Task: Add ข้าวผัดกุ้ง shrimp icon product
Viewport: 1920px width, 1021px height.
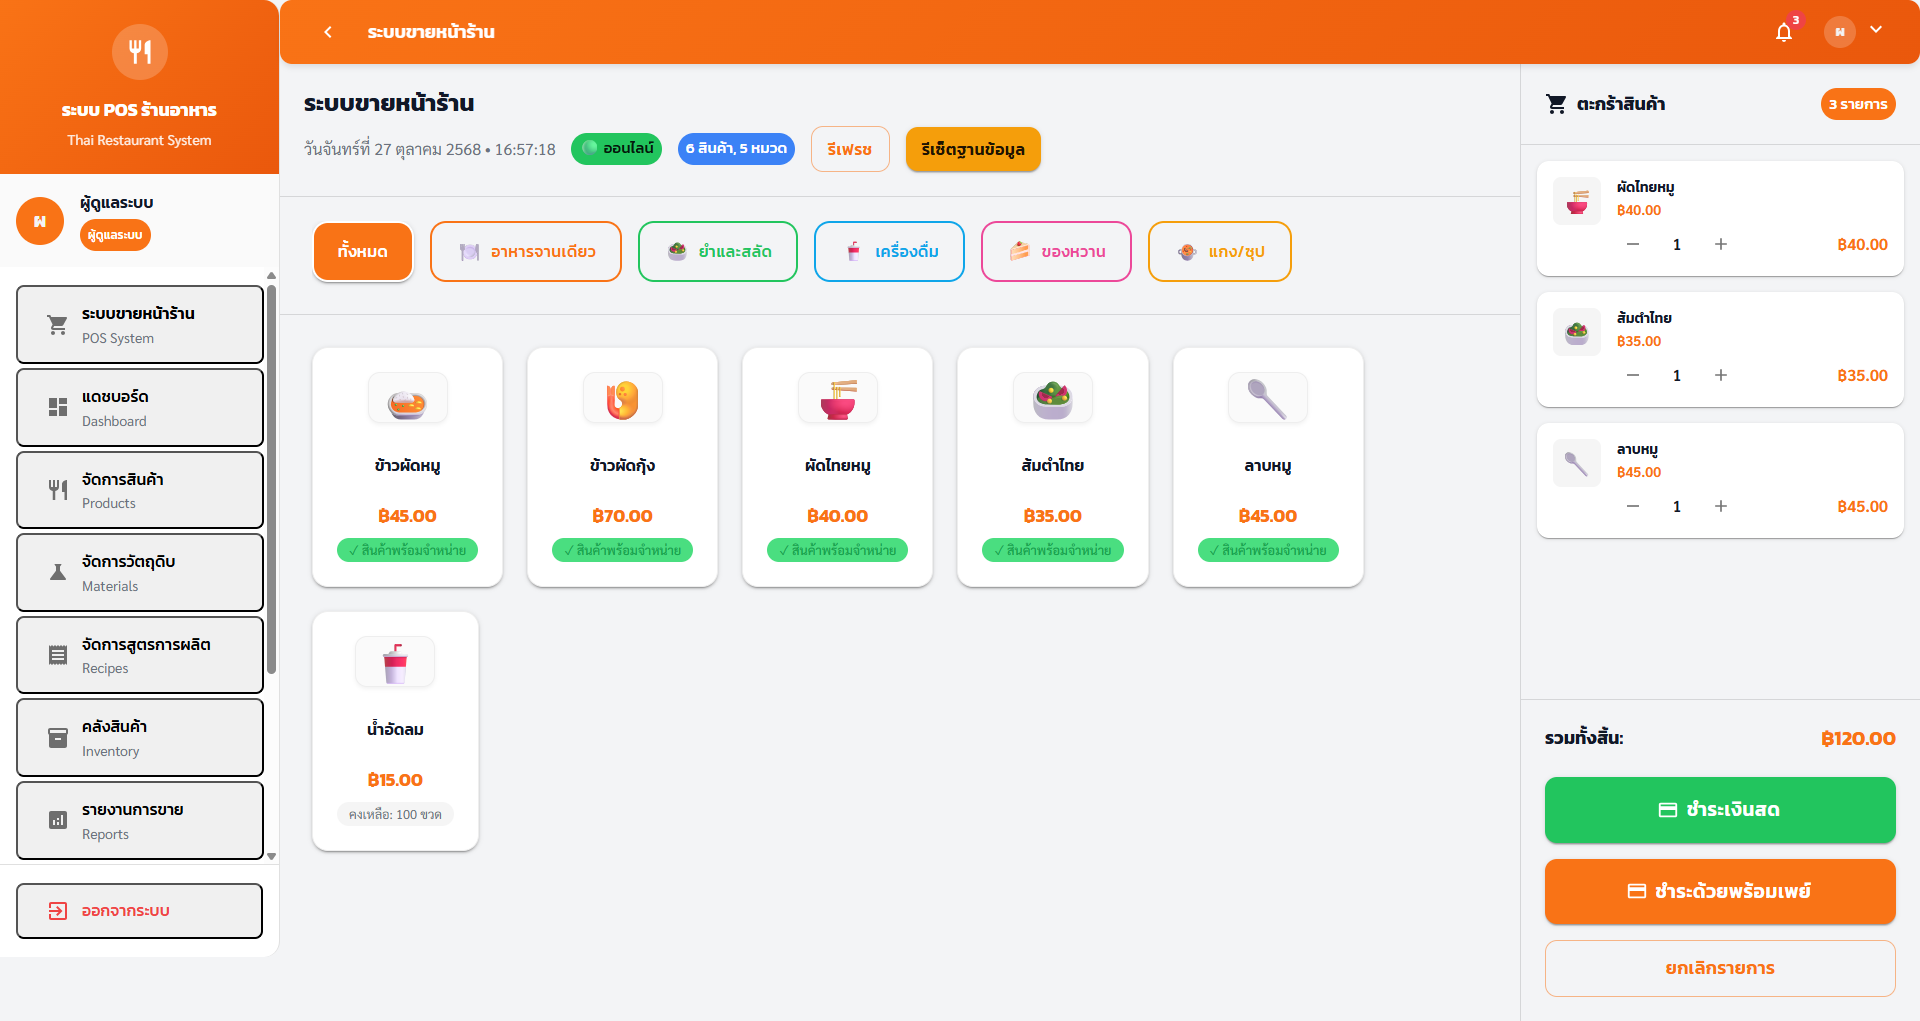Action: (x=622, y=400)
